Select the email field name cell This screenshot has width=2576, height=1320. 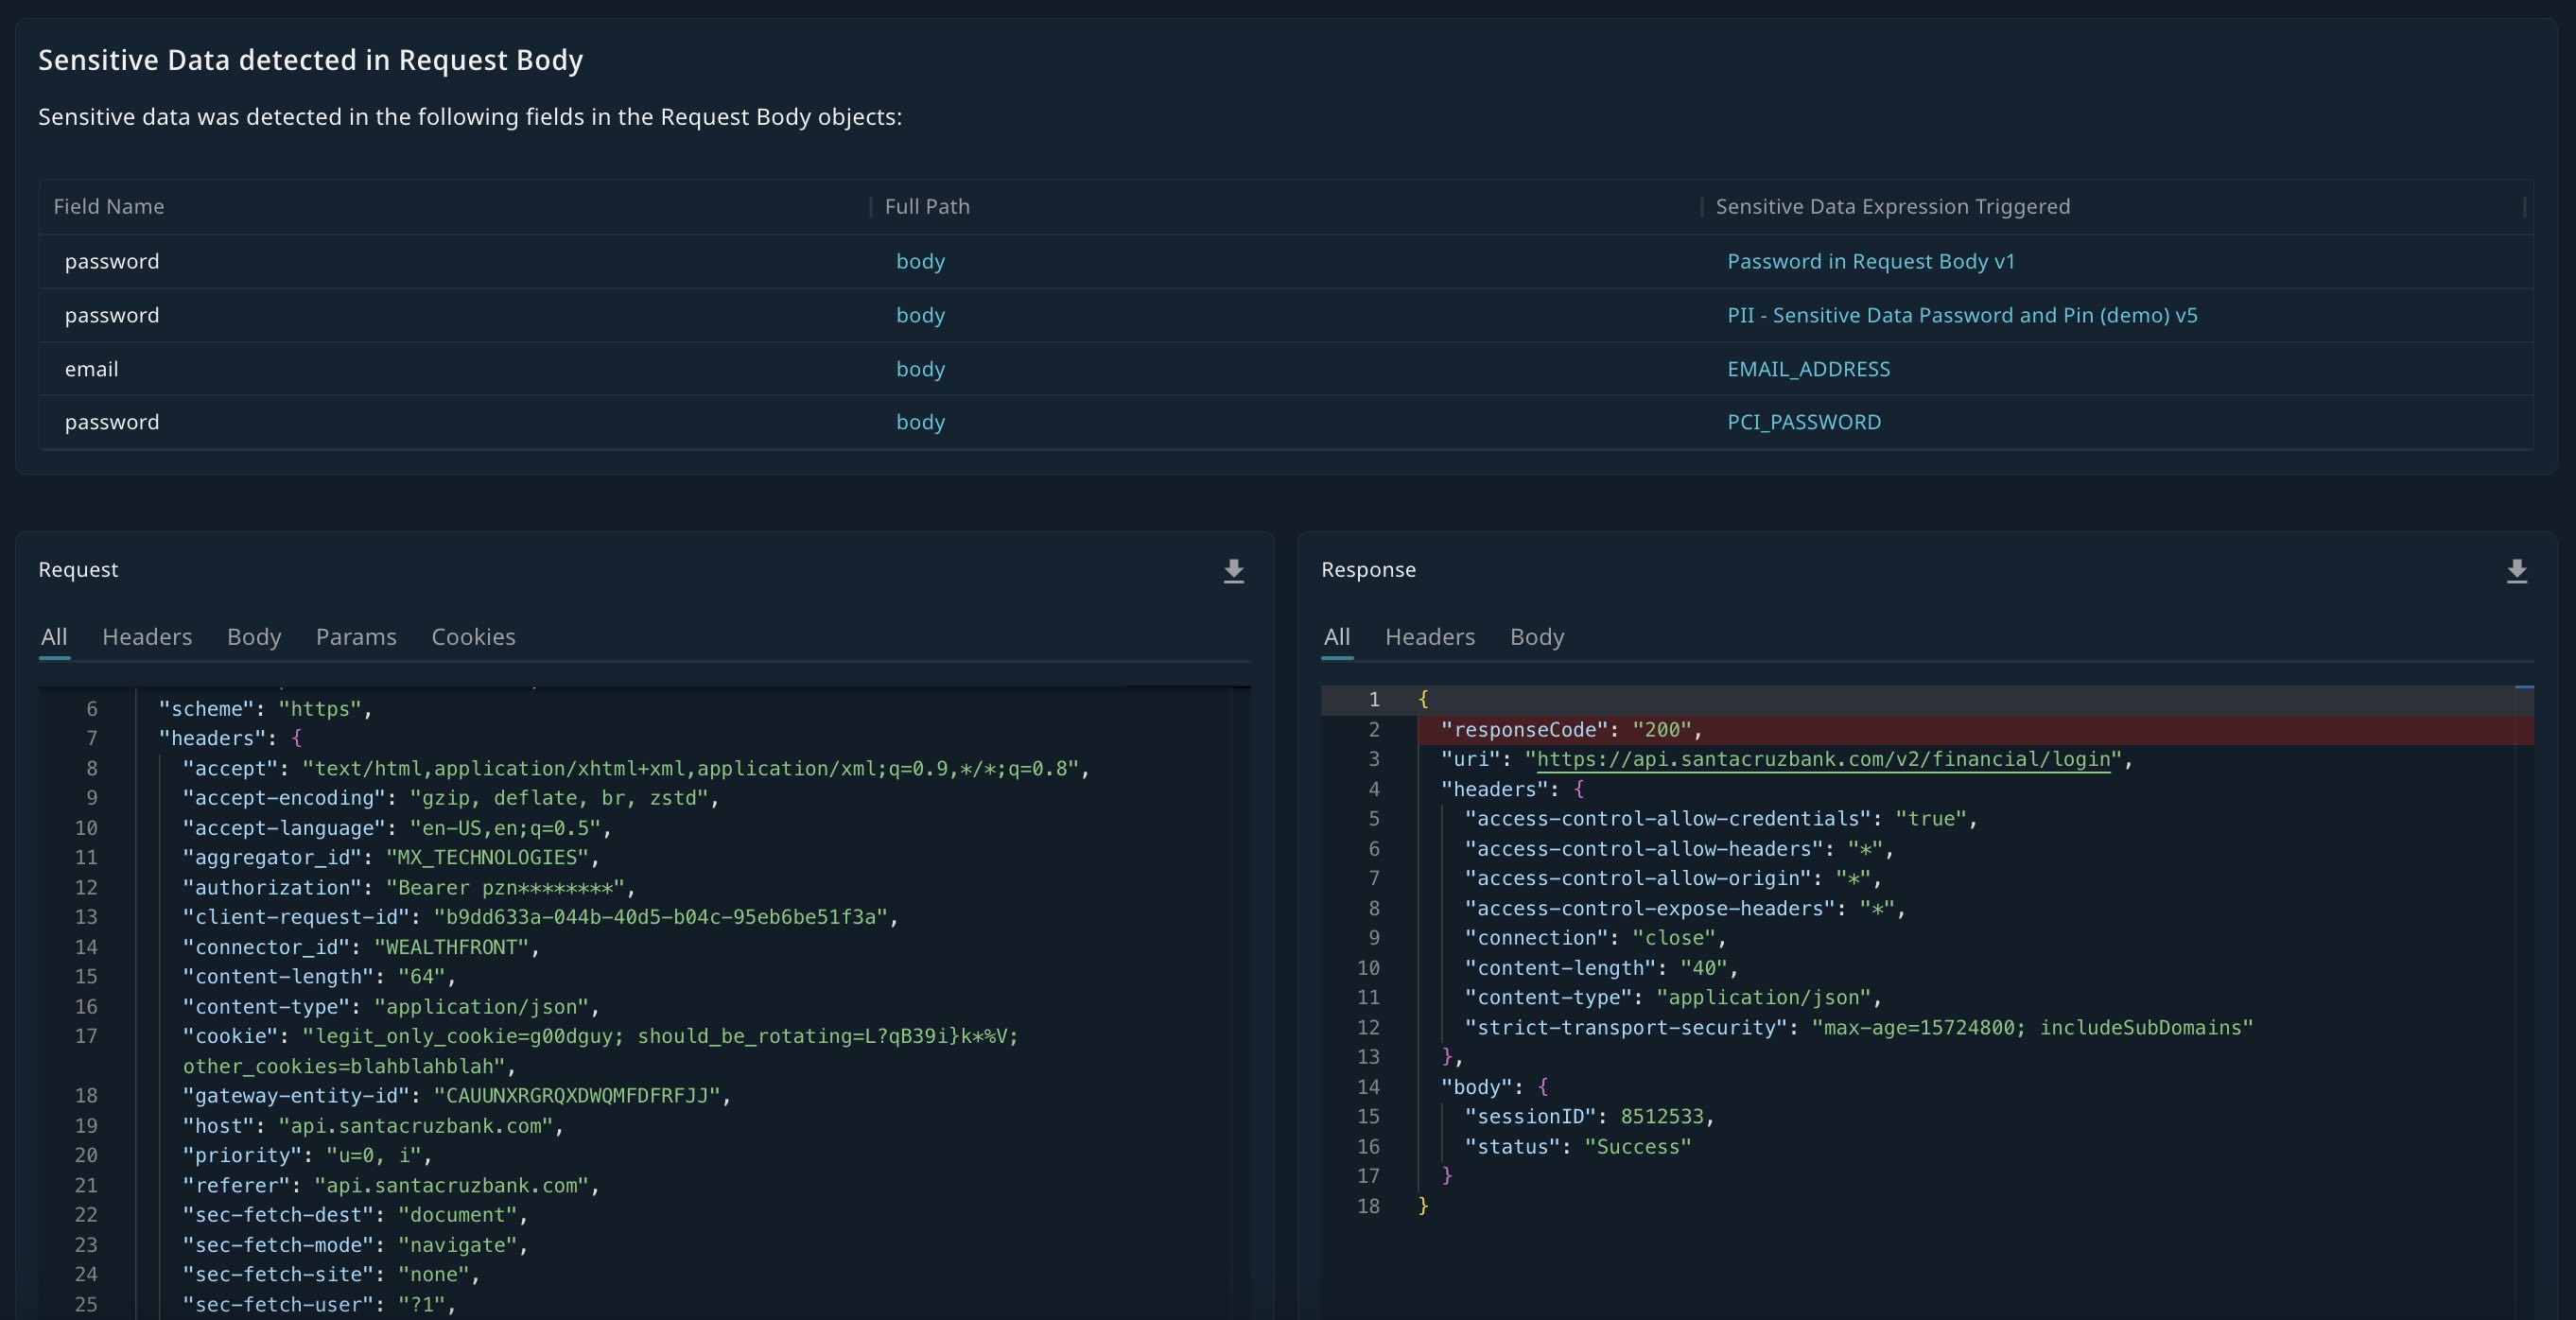click(92, 369)
